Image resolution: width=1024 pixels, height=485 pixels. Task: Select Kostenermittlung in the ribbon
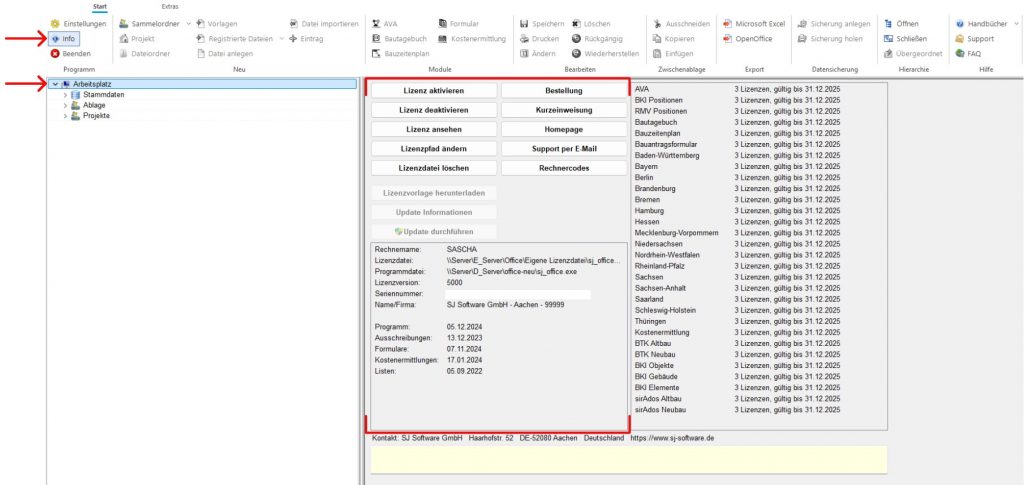pyautogui.click(x=442, y=38)
